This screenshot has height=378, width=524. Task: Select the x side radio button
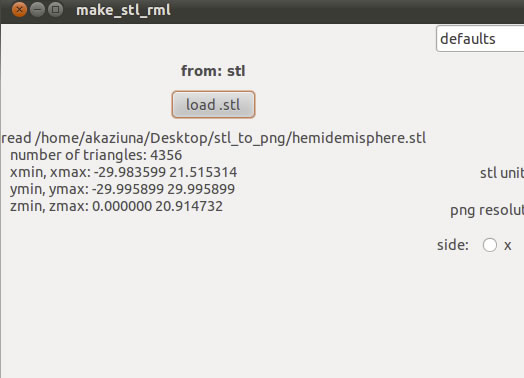[x=490, y=245]
